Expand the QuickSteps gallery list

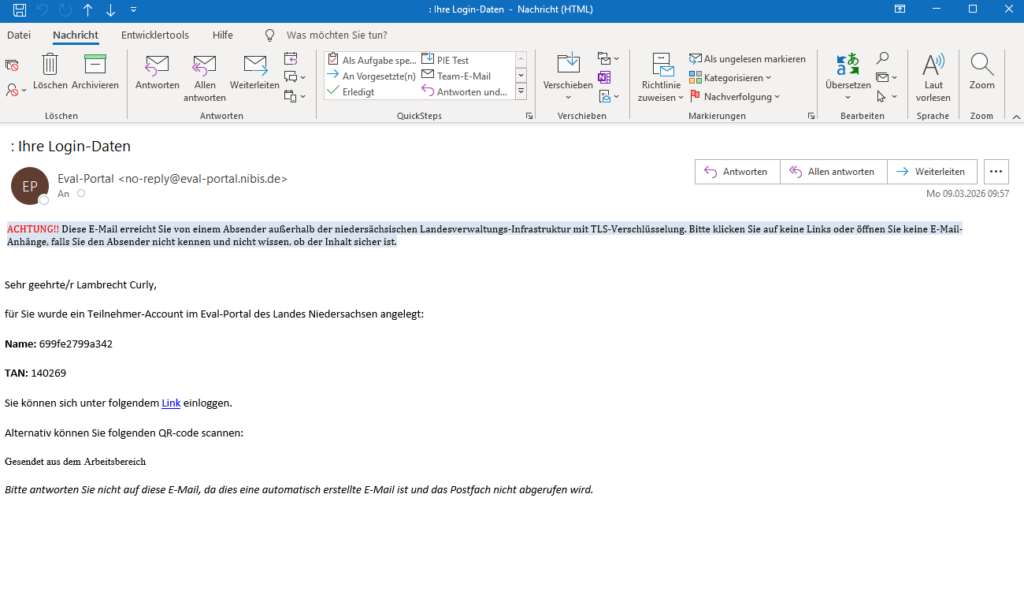(x=521, y=91)
